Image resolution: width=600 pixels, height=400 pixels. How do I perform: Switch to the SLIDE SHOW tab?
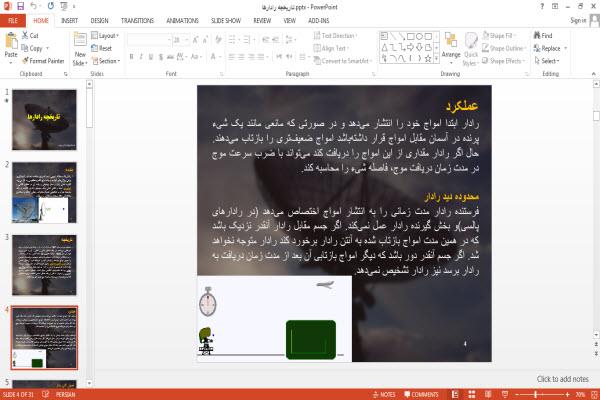coord(226,21)
